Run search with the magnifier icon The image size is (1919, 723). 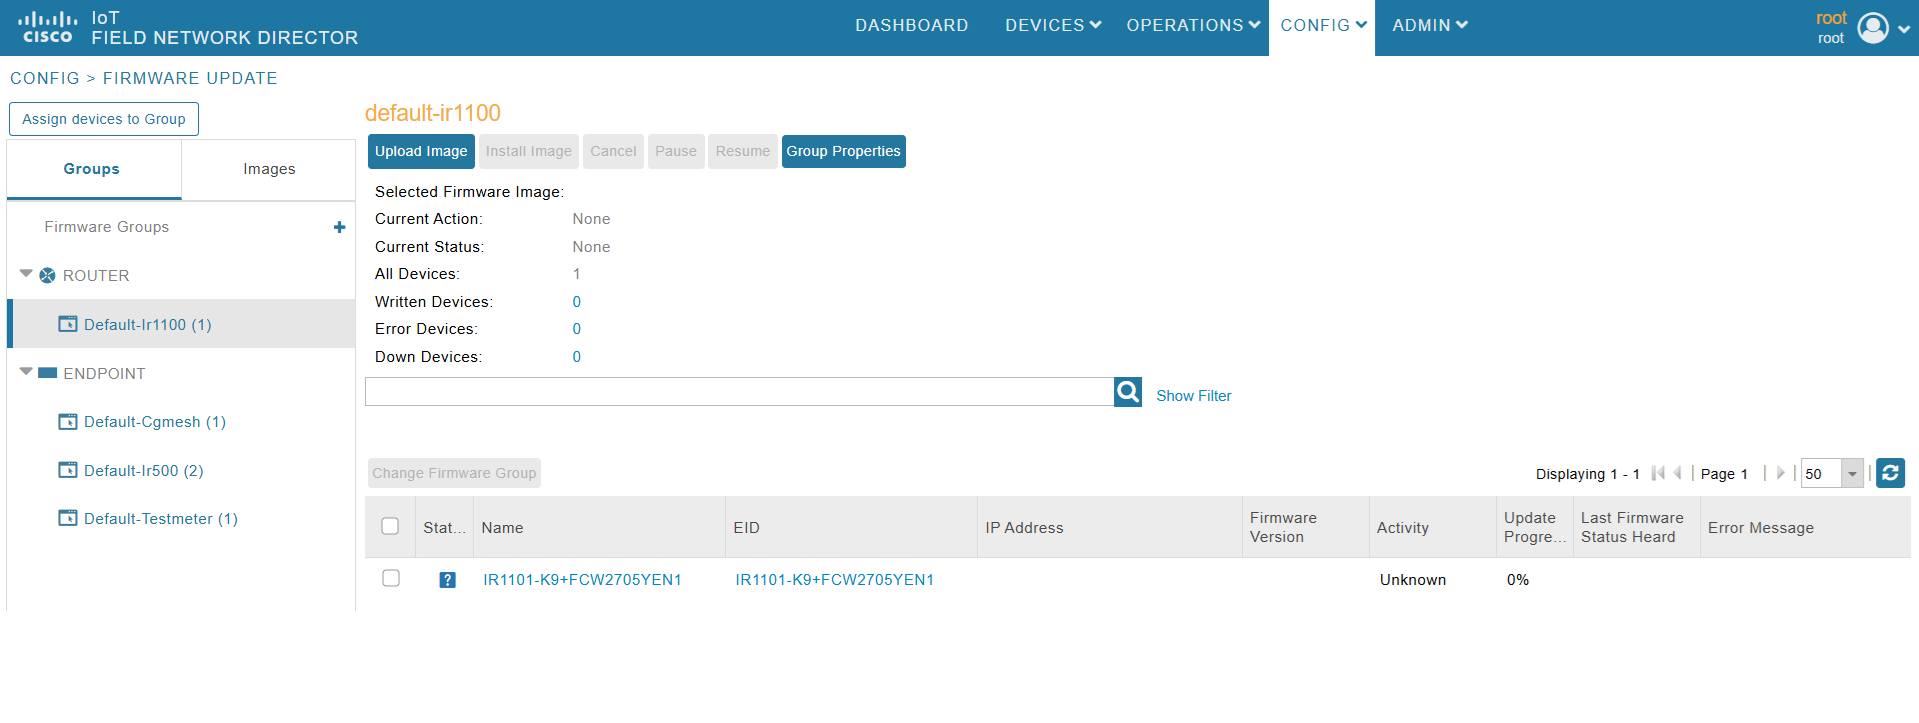(1128, 392)
